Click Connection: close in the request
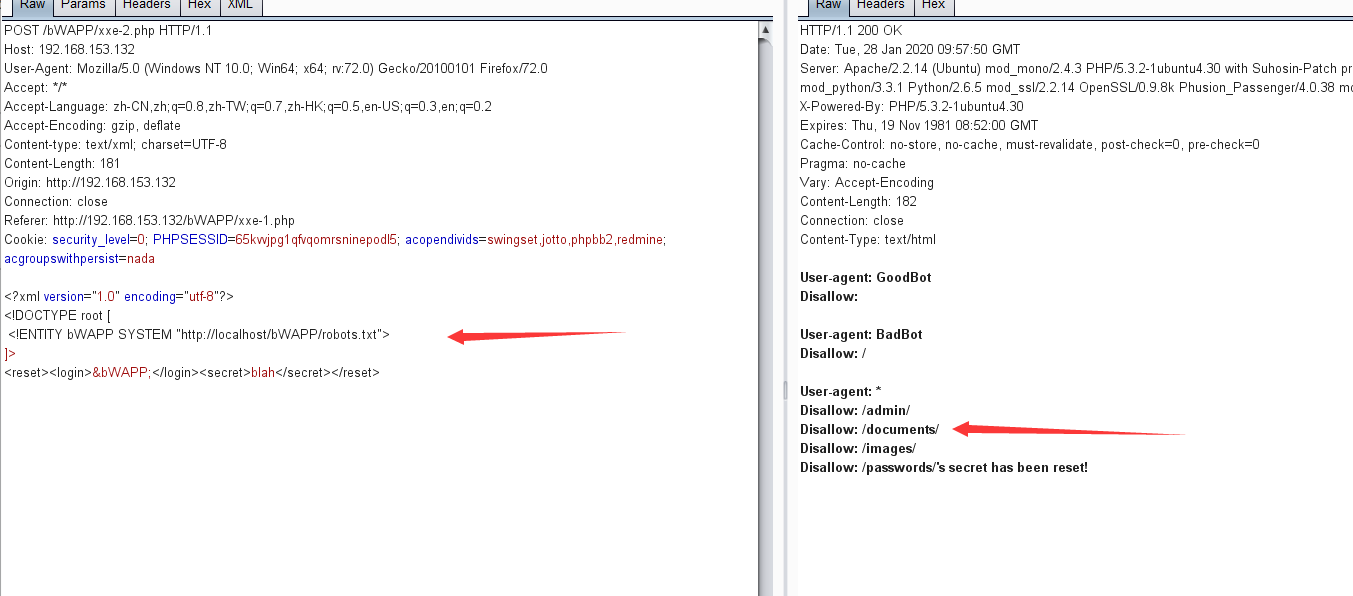1353x596 pixels. point(56,202)
